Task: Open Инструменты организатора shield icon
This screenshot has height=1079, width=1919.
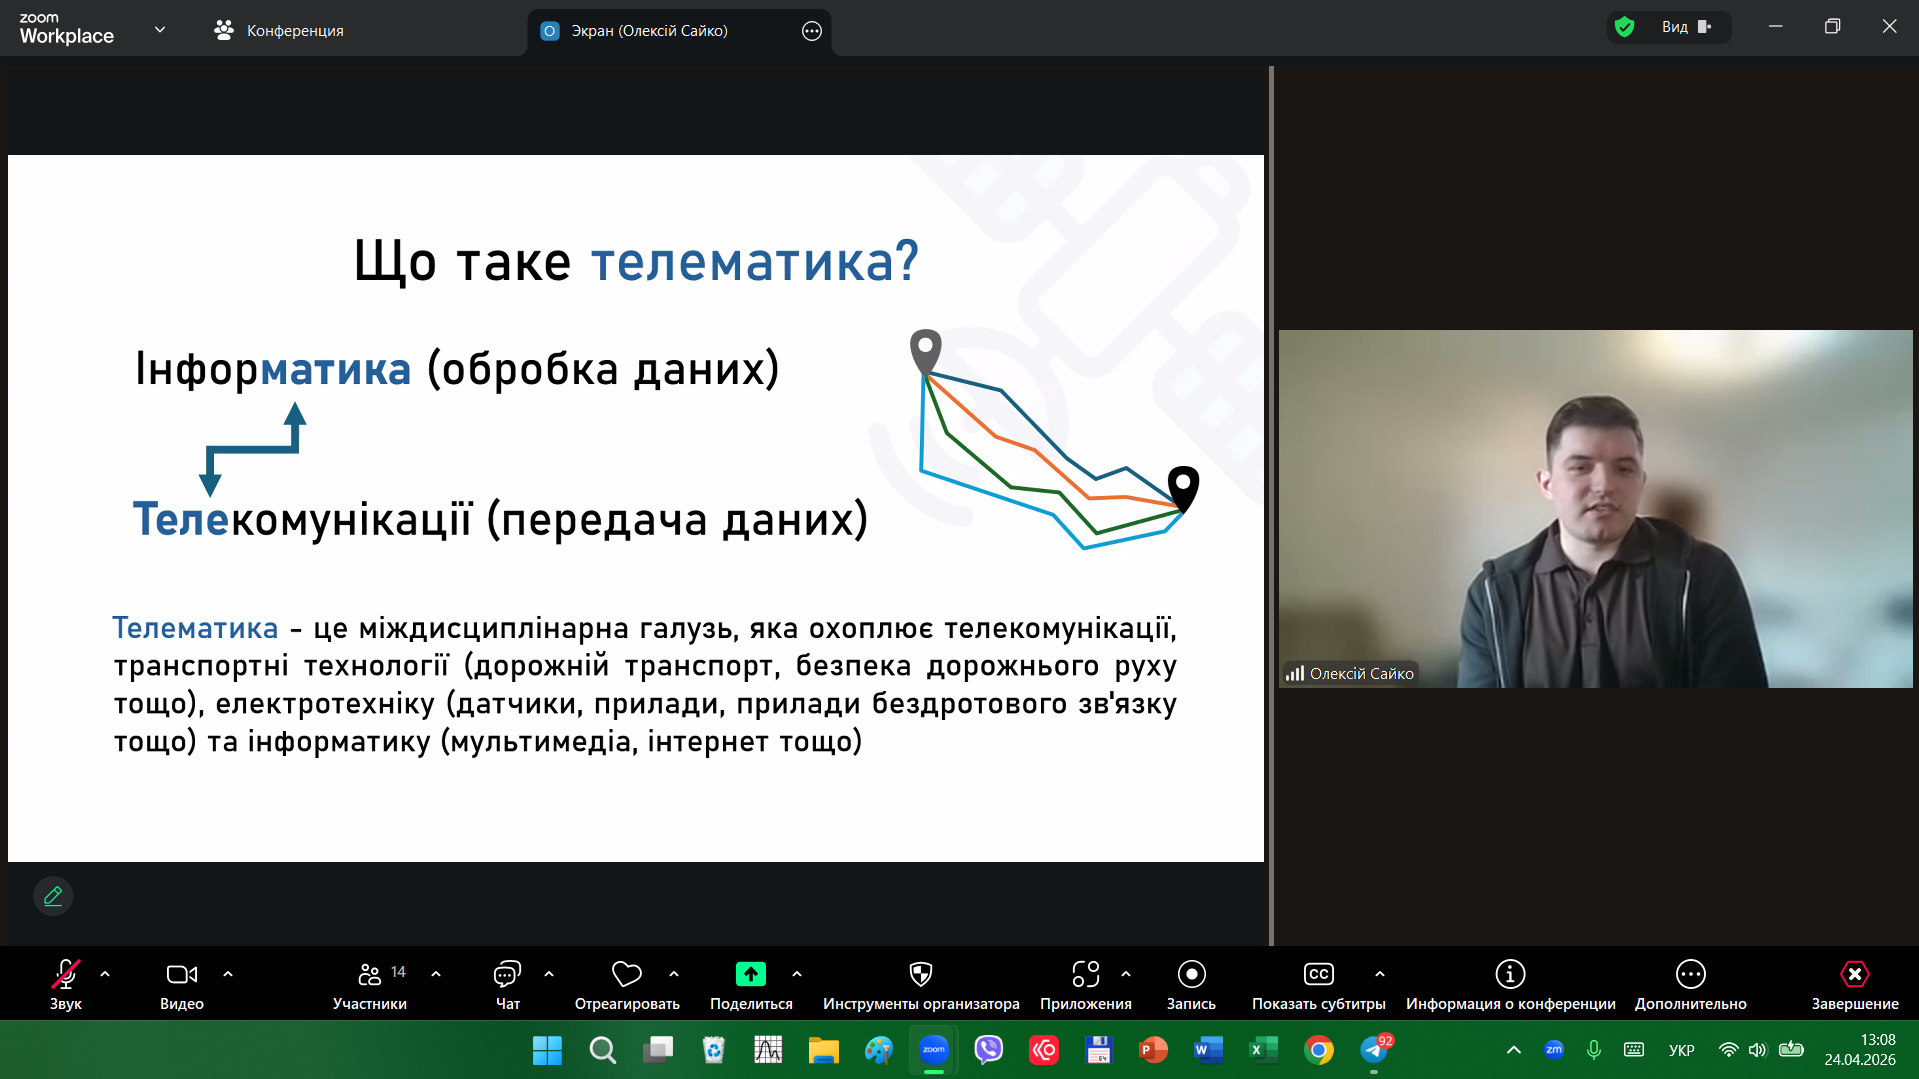Action: point(920,975)
